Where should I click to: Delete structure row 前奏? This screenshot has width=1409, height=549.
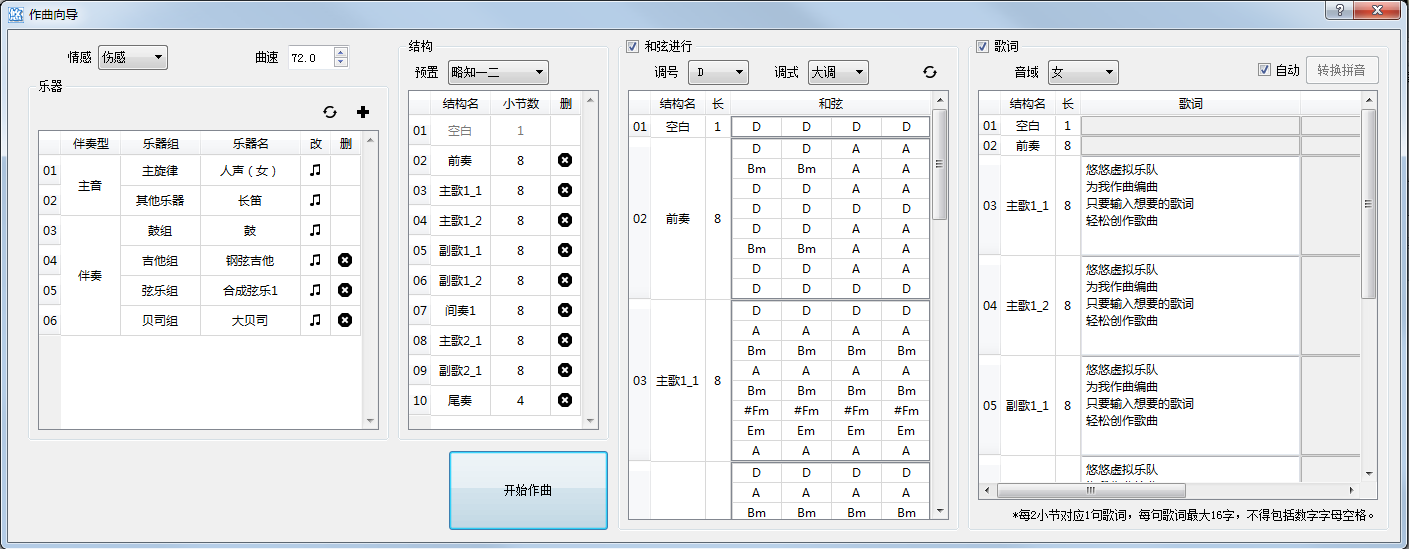coord(565,160)
